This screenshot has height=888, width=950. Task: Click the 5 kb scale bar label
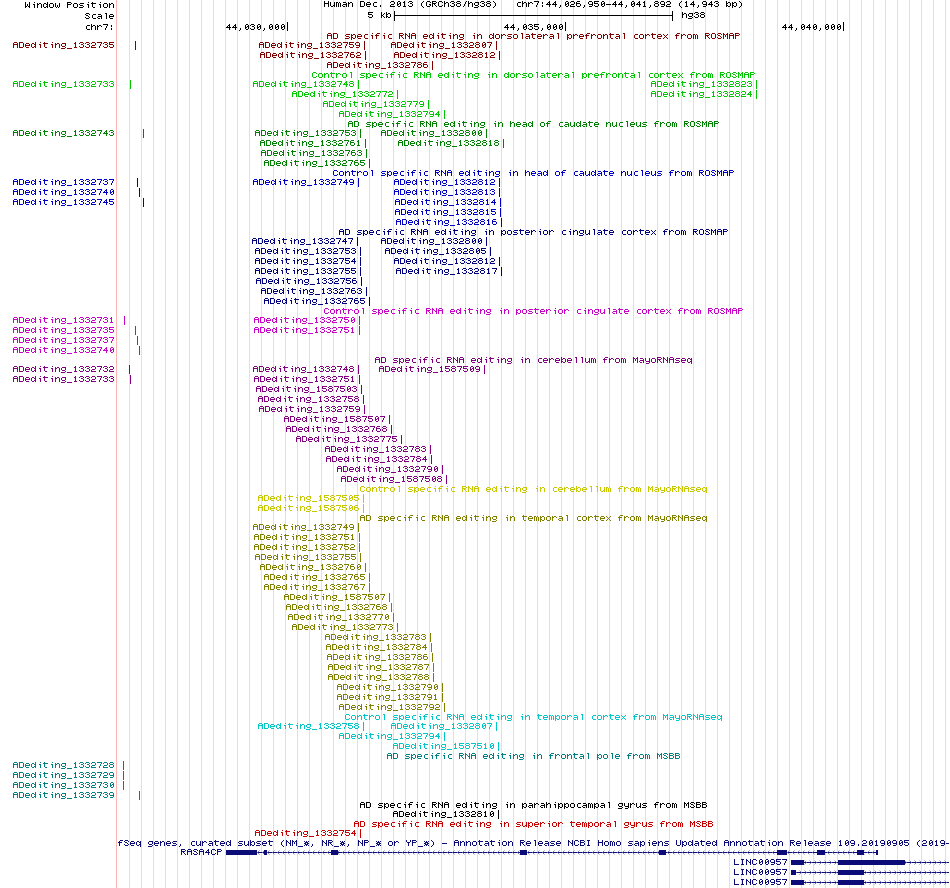point(379,15)
